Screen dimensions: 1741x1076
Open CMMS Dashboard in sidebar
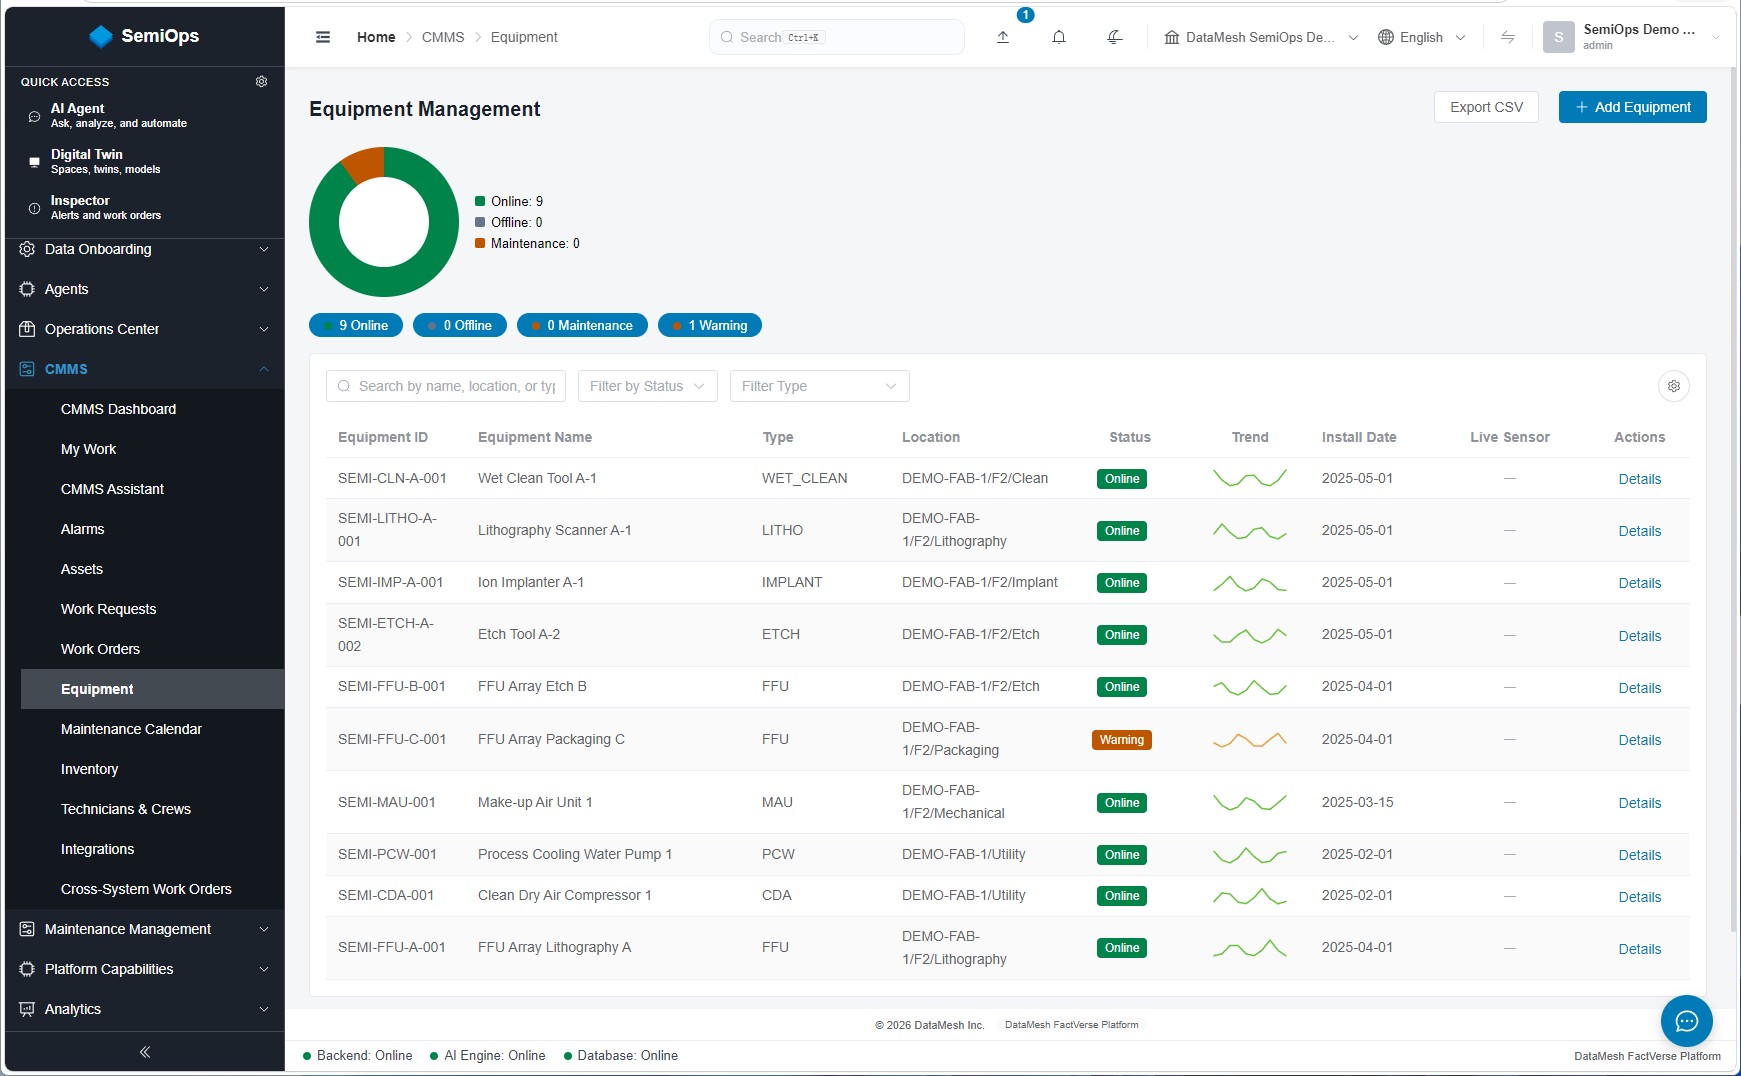[118, 409]
